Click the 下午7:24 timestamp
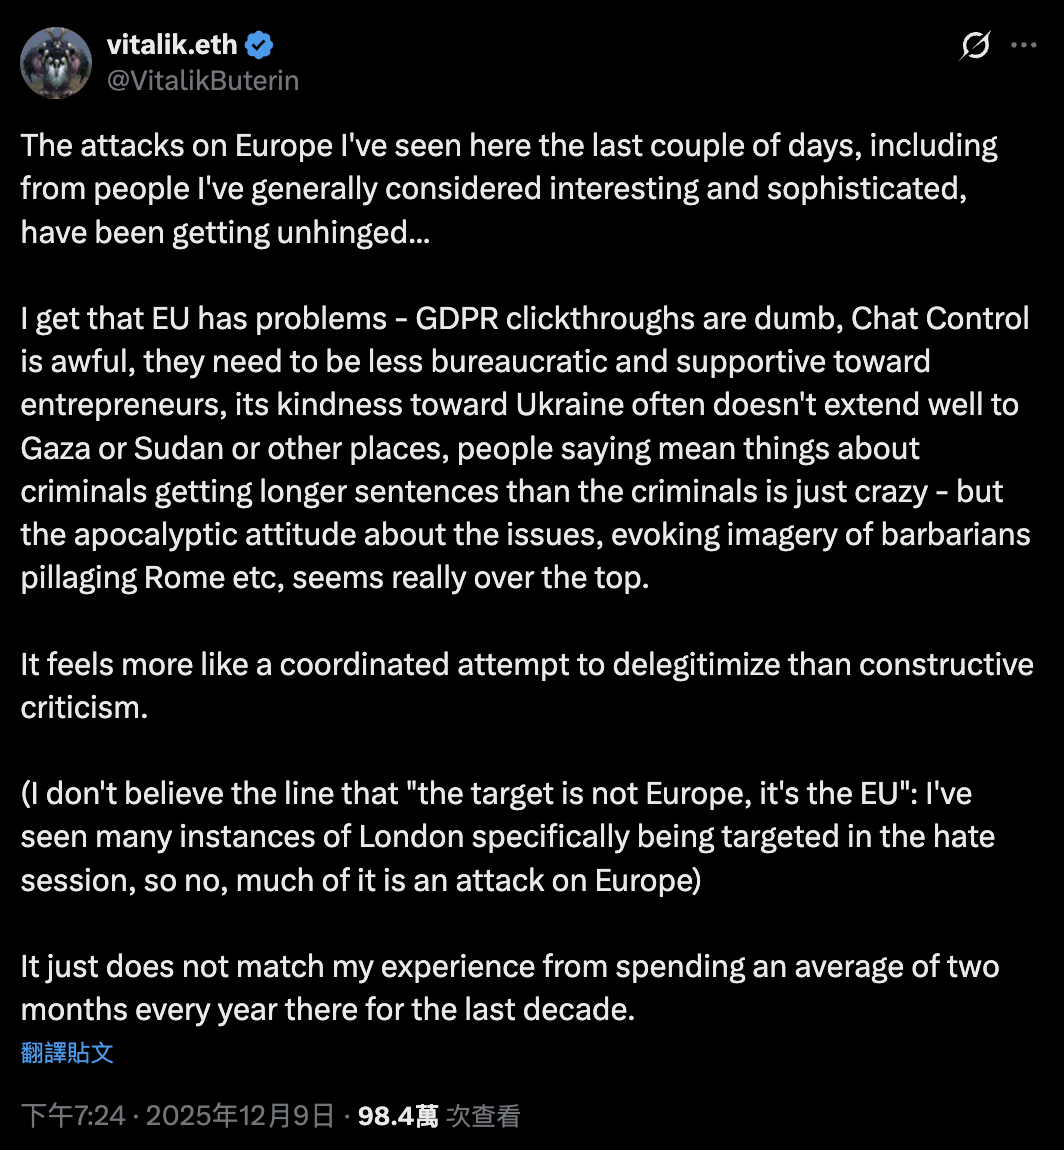Screen dimensions: 1064x1150 tap(73, 1116)
